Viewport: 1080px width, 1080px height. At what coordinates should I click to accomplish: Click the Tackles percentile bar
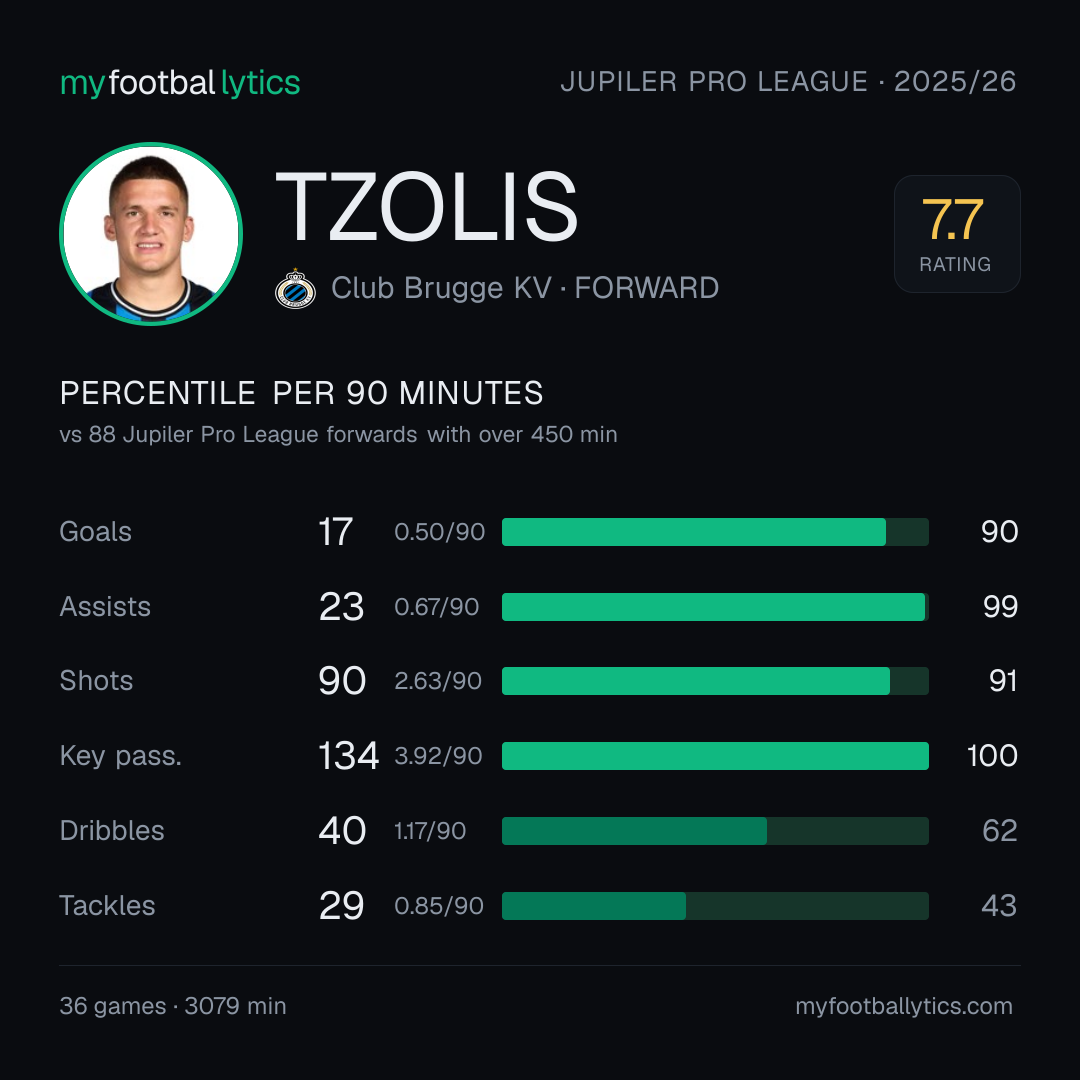715,906
